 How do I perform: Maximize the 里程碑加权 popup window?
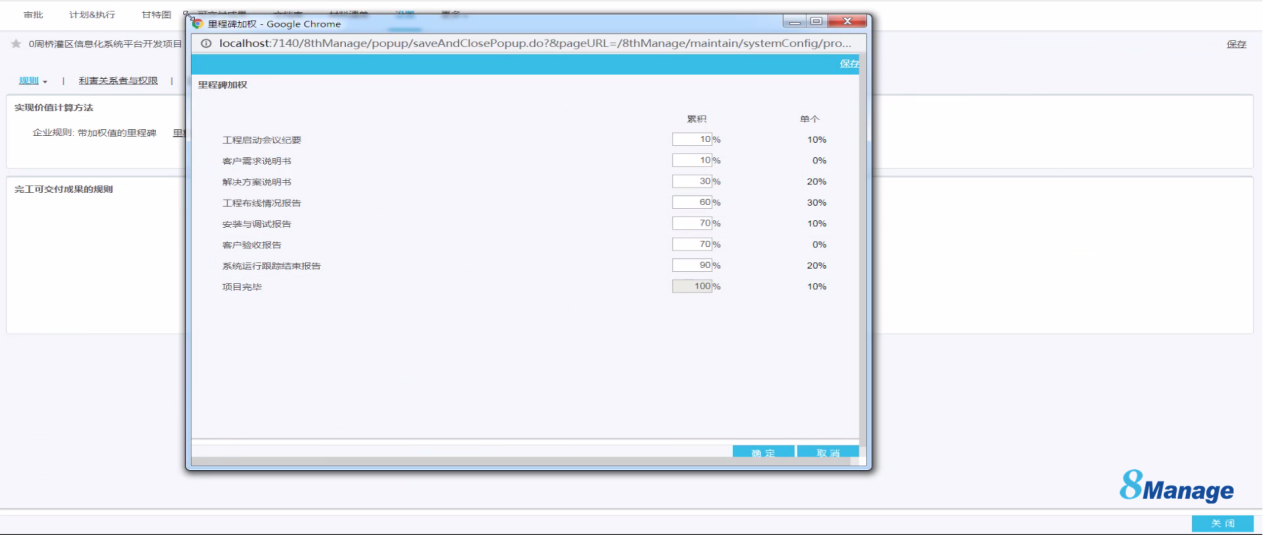(x=817, y=22)
